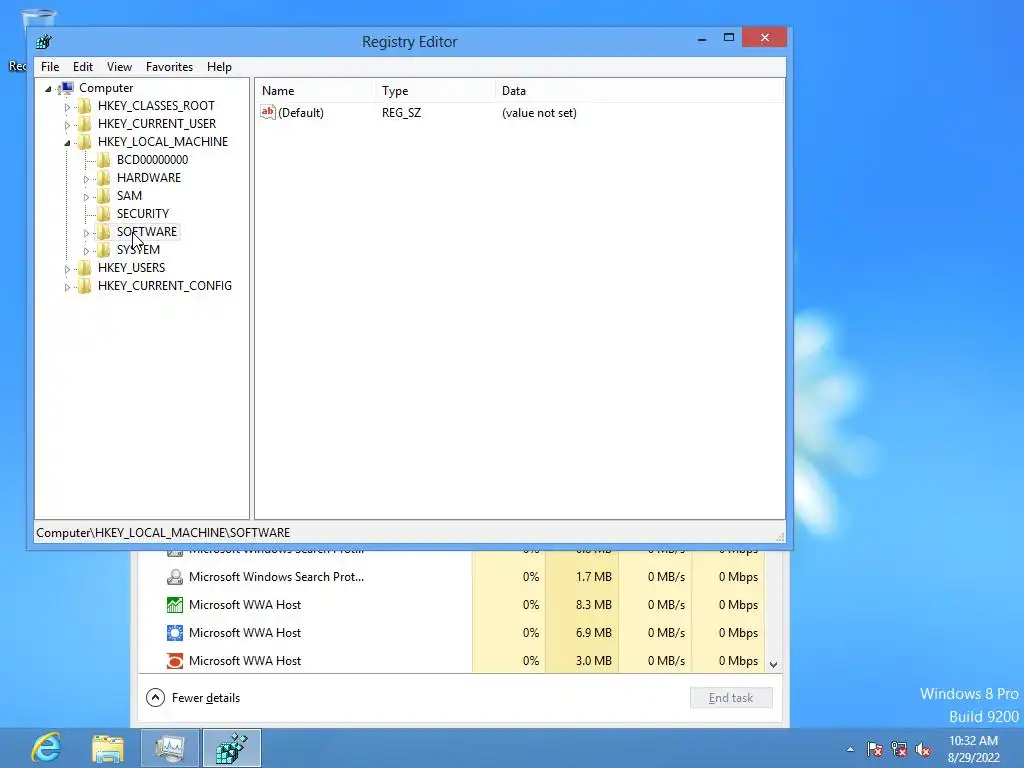Click the End task button
Viewport: 1024px width, 768px height.
click(x=731, y=697)
